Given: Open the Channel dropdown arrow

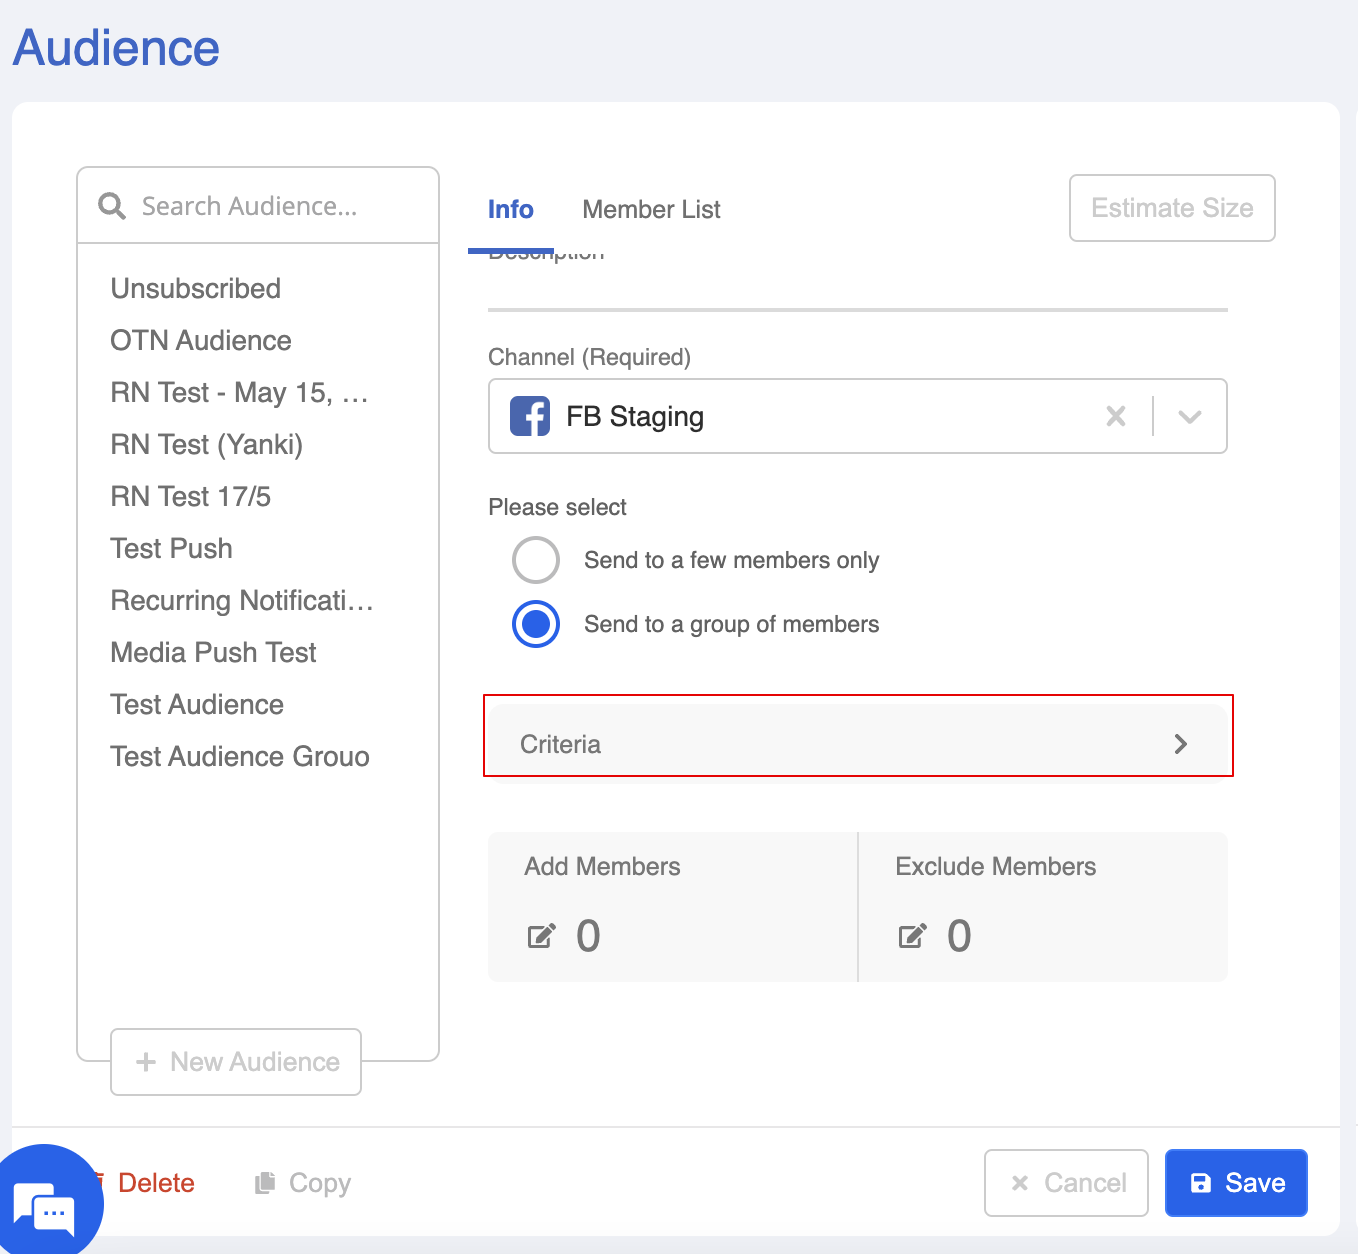Looking at the screenshot, I should pos(1189,416).
